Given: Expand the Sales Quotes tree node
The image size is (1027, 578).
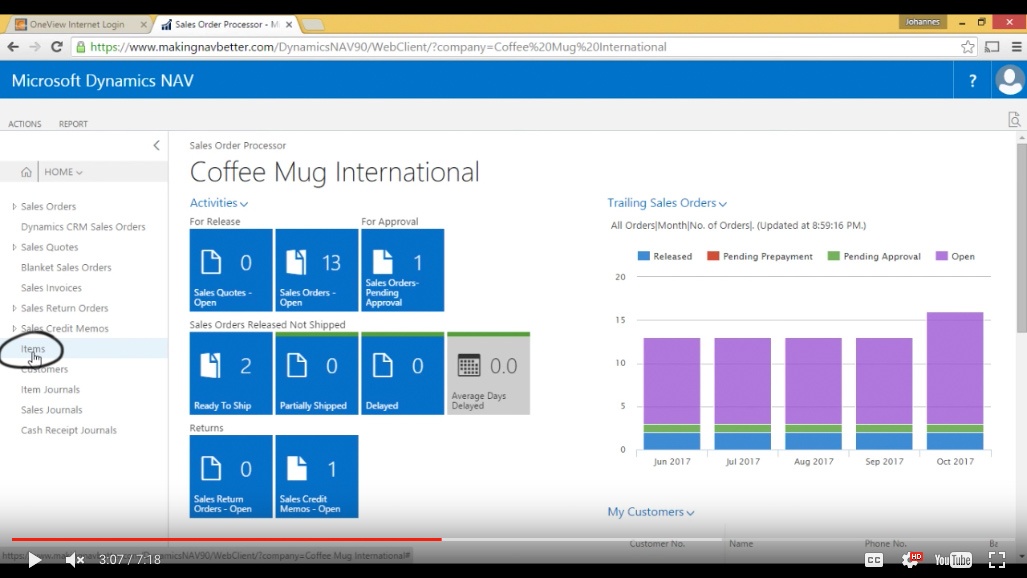Looking at the screenshot, I should (x=14, y=247).
